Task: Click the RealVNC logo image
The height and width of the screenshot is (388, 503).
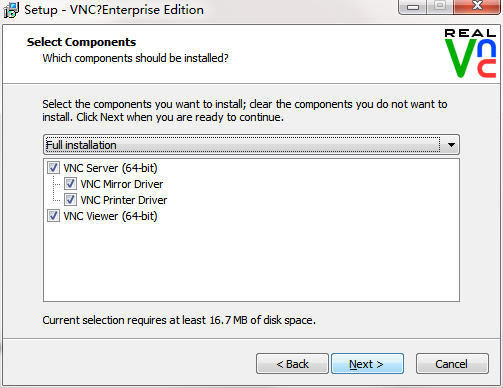Action: click(470, 53)
